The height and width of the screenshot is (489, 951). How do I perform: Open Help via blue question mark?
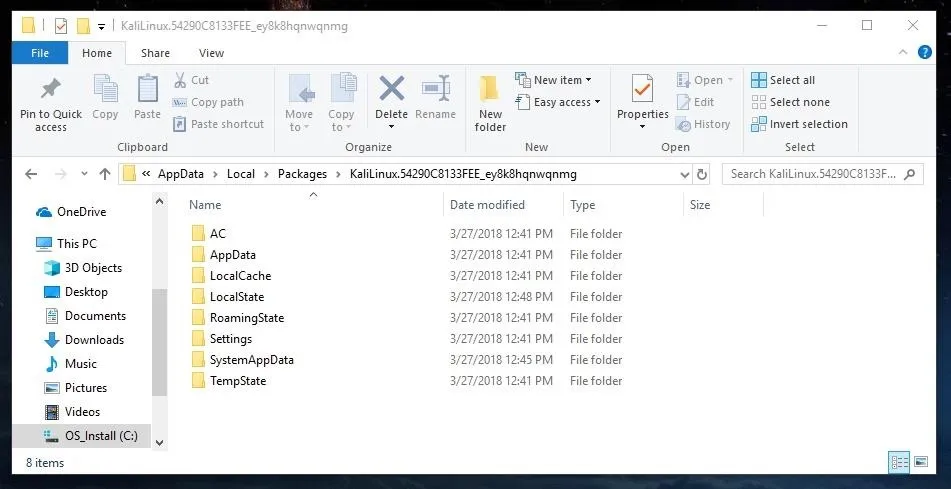tap(924, 52)
